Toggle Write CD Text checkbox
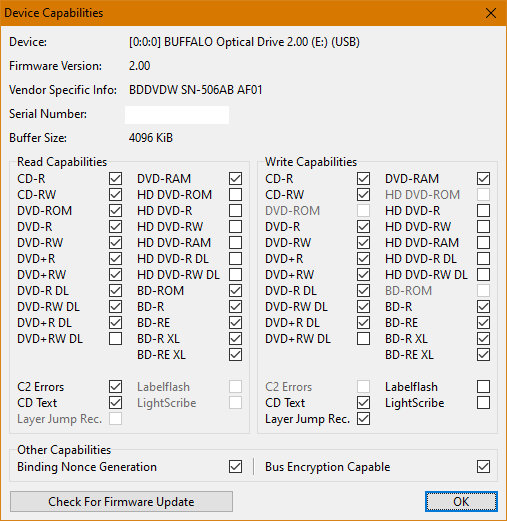Screen dimensions: 507x521 [x=363, y=403]
